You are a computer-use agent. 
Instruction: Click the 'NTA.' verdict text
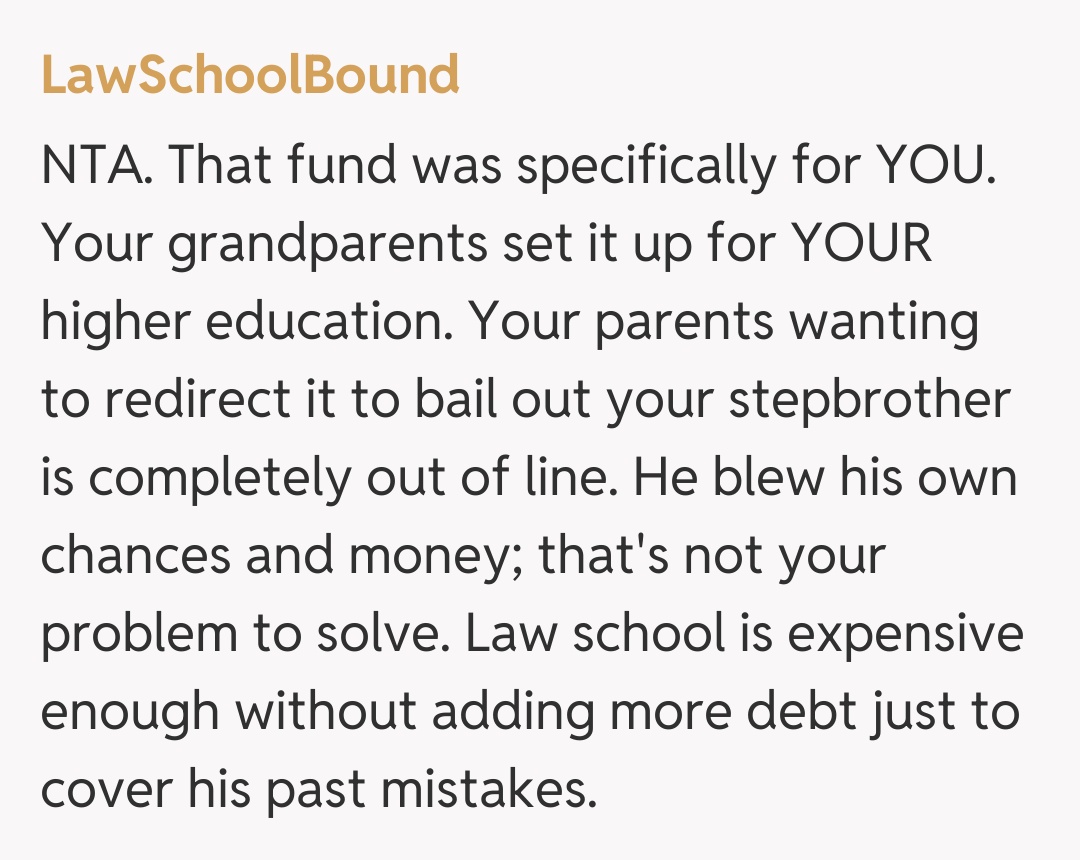pos(97,166)
